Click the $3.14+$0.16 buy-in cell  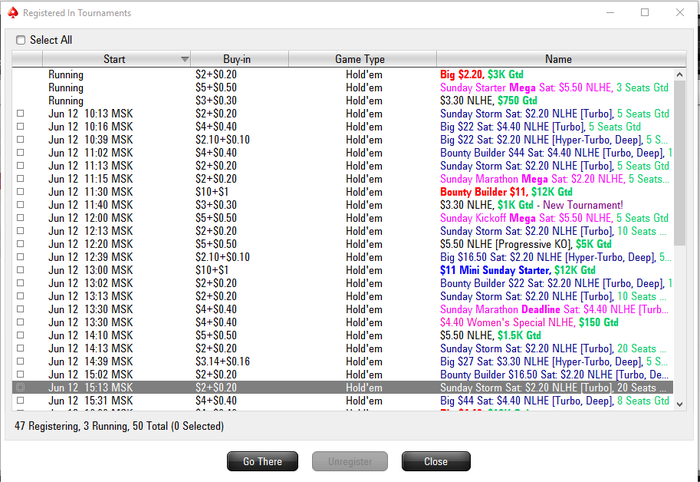(x=222, y=362)
